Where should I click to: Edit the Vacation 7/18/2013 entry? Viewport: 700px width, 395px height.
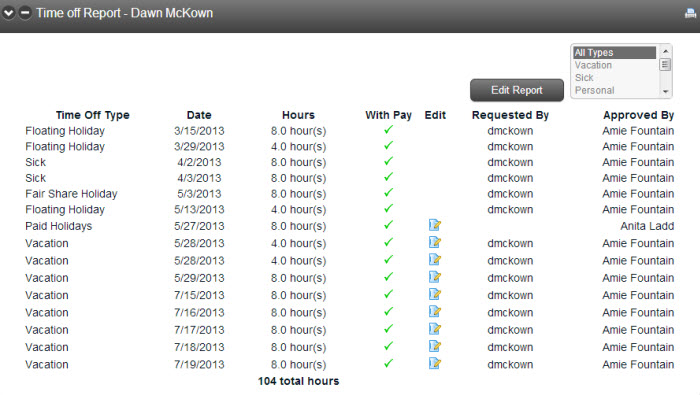tap(435, 346)
